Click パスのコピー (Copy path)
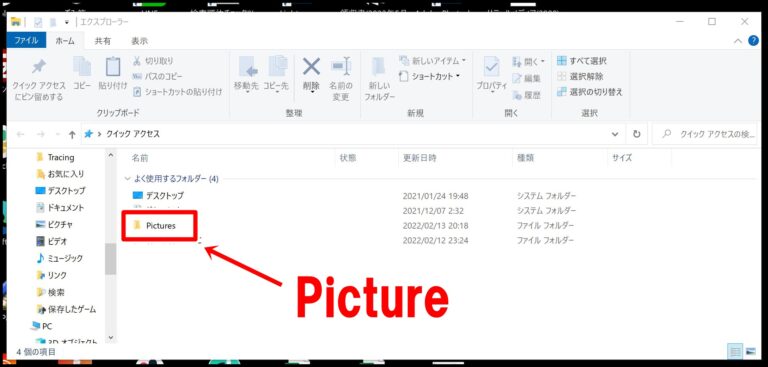 (157, 76)
